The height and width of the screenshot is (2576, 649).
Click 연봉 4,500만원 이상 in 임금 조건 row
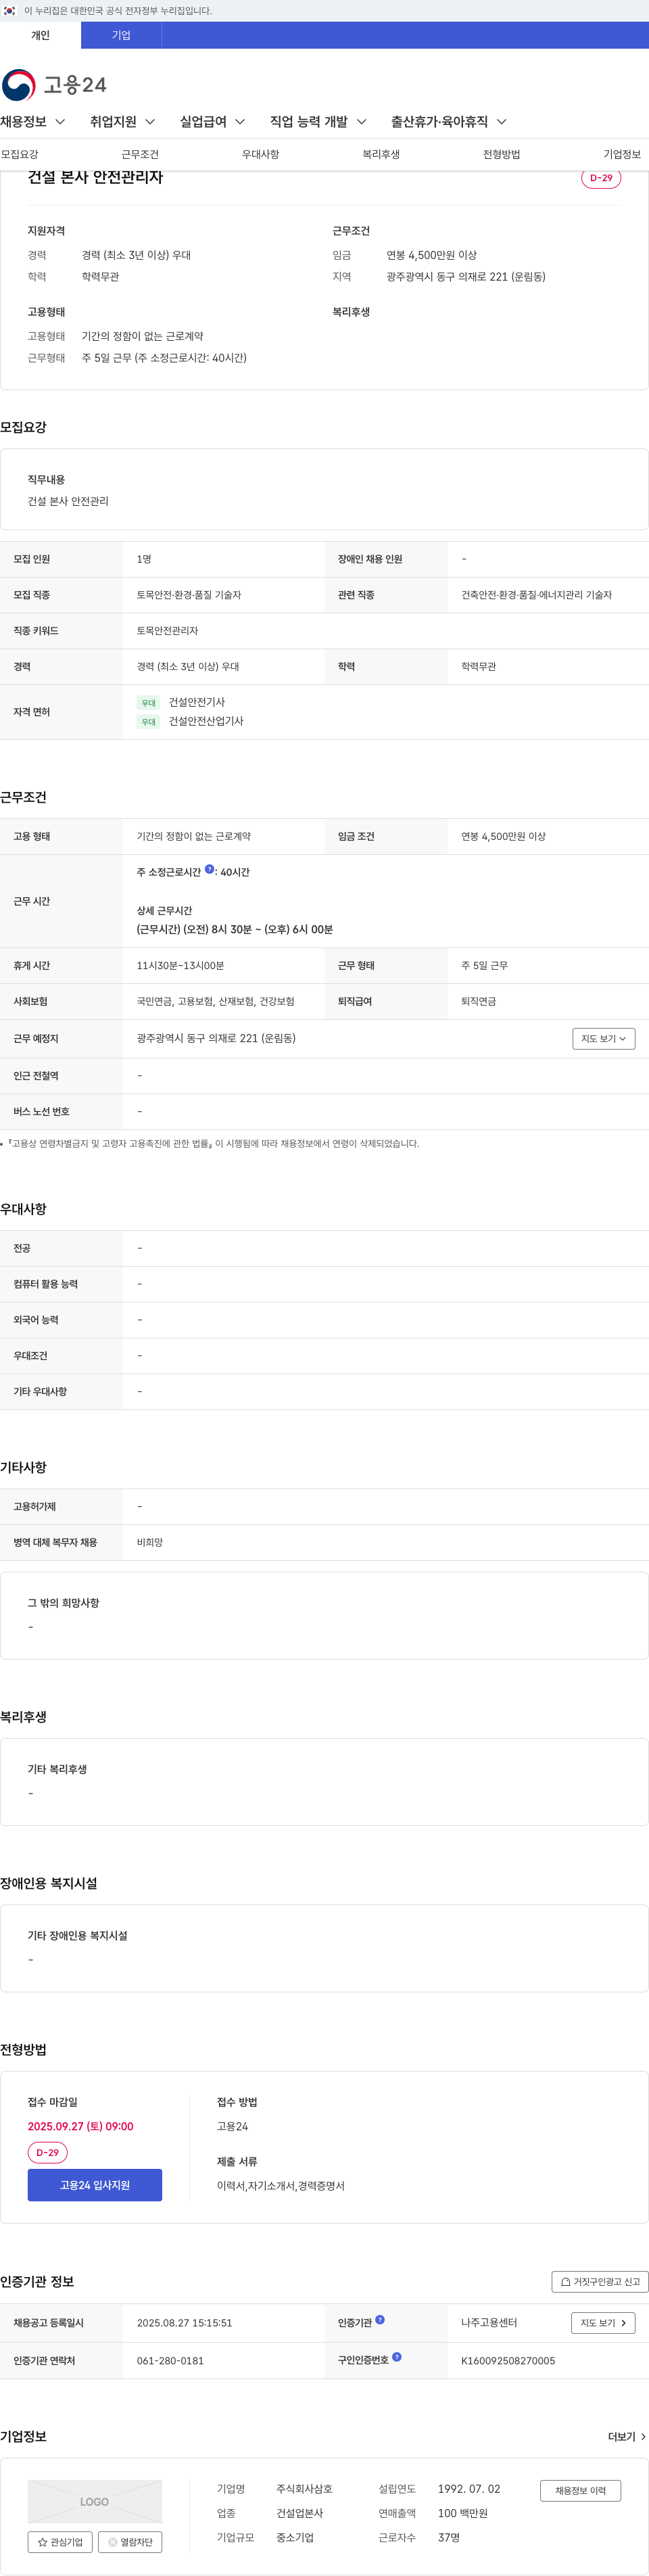click(503, 837)
